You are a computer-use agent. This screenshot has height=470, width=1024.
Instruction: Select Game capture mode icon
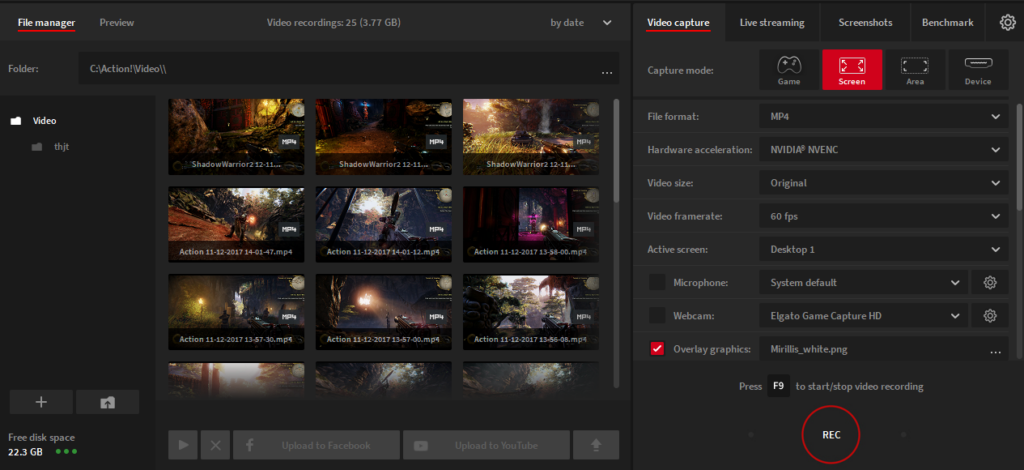pos(789,70)
